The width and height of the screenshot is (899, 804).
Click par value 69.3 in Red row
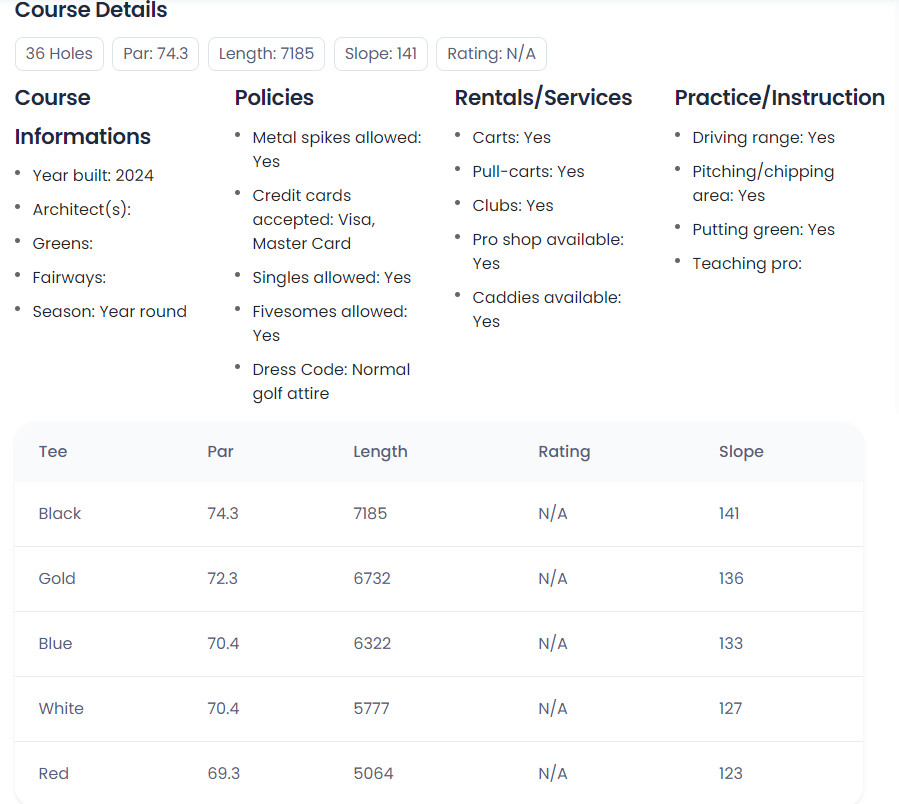[x=224, y=774]
